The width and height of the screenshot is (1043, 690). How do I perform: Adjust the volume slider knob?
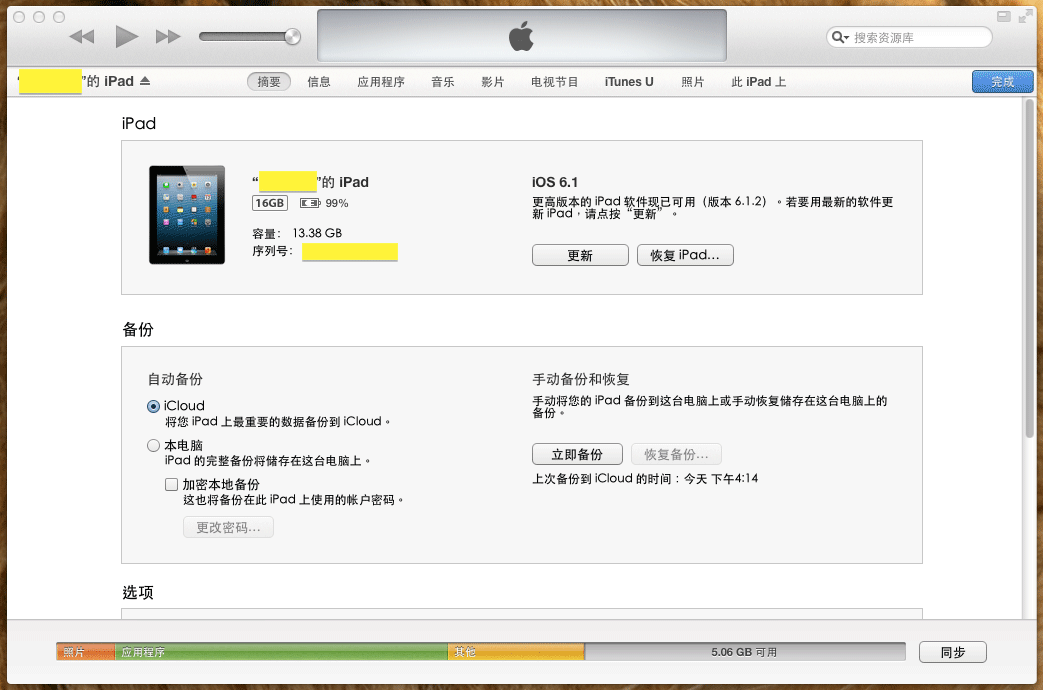pyautogui.click(x=293, y=37)
